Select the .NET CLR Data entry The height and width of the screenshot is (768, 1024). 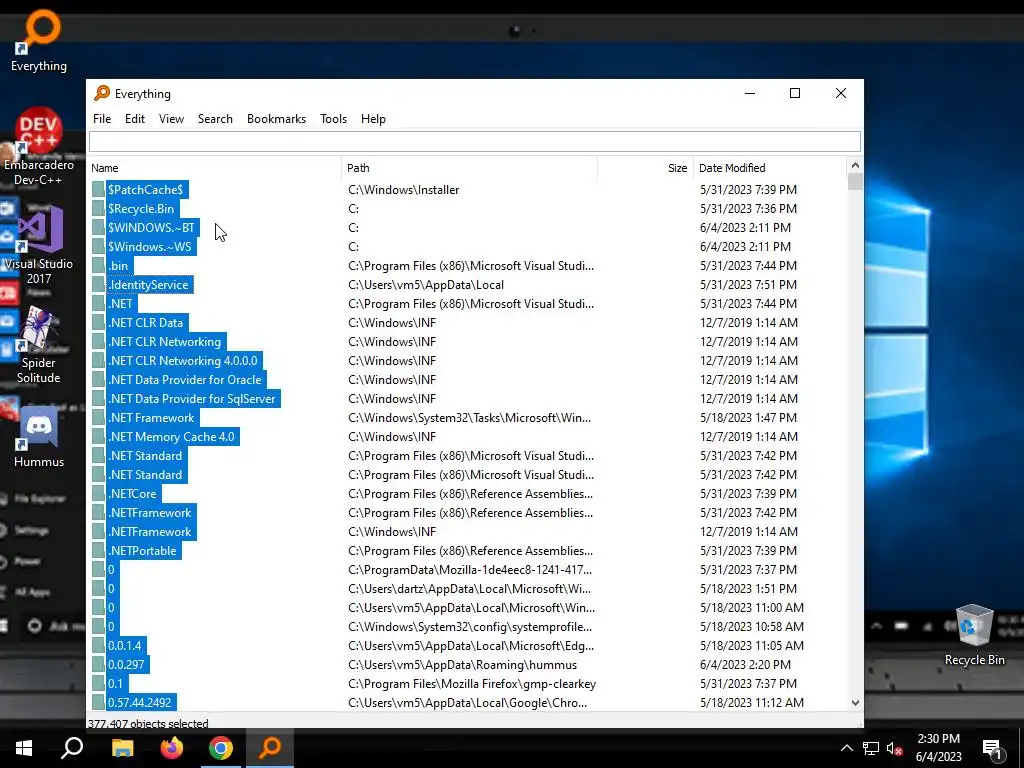(x=146, y=323)
